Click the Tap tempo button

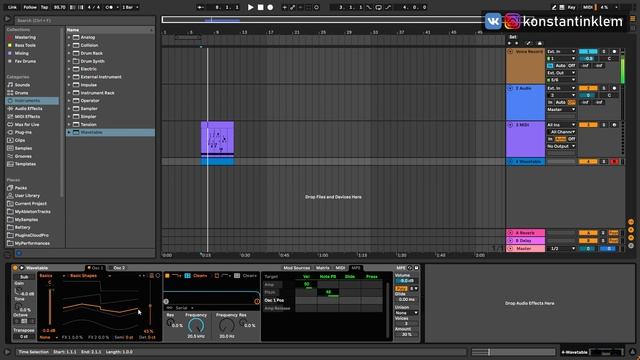44,7
